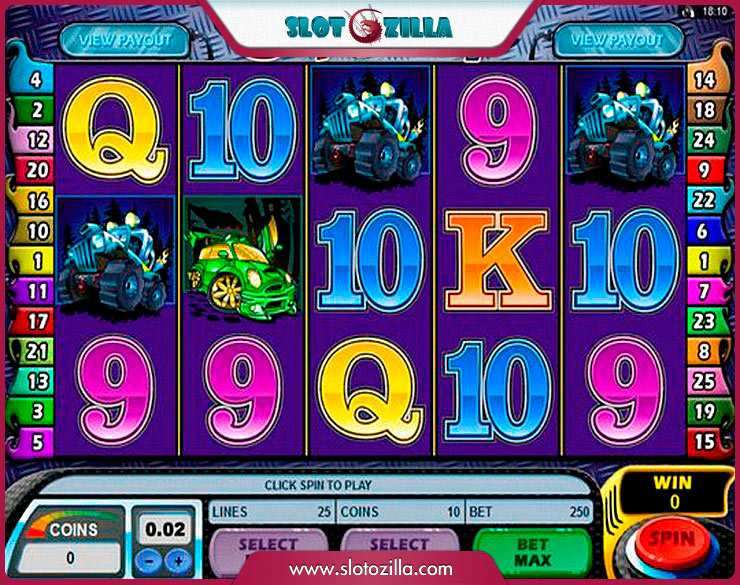740x585 pixels.
Task: Click the monster truck symbol on reel five
Action: pyautogui.click(x=624, y=126)
